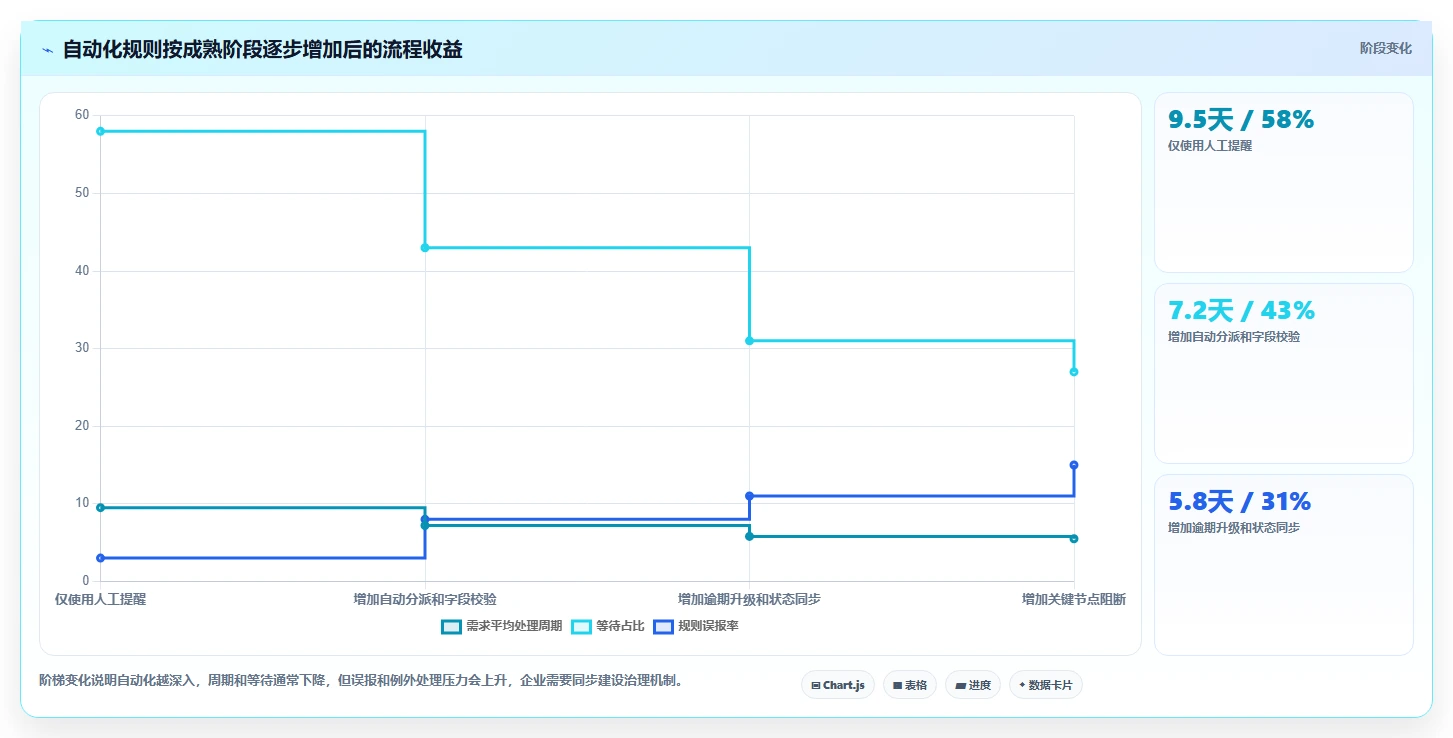1453x738 pixels.
Task: Click 等待占比 point at 31
Action: [x=749, y=341]
